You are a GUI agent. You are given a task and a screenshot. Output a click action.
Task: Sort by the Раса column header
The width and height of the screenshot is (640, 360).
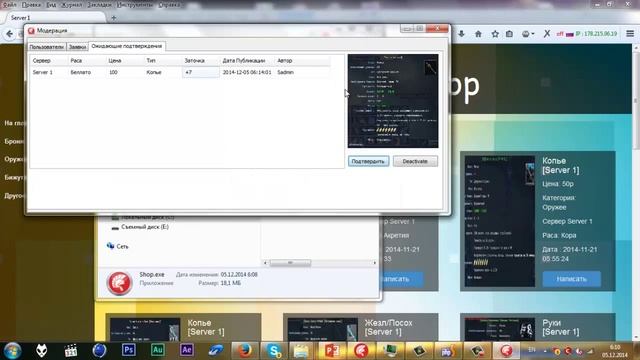[87, 60]
